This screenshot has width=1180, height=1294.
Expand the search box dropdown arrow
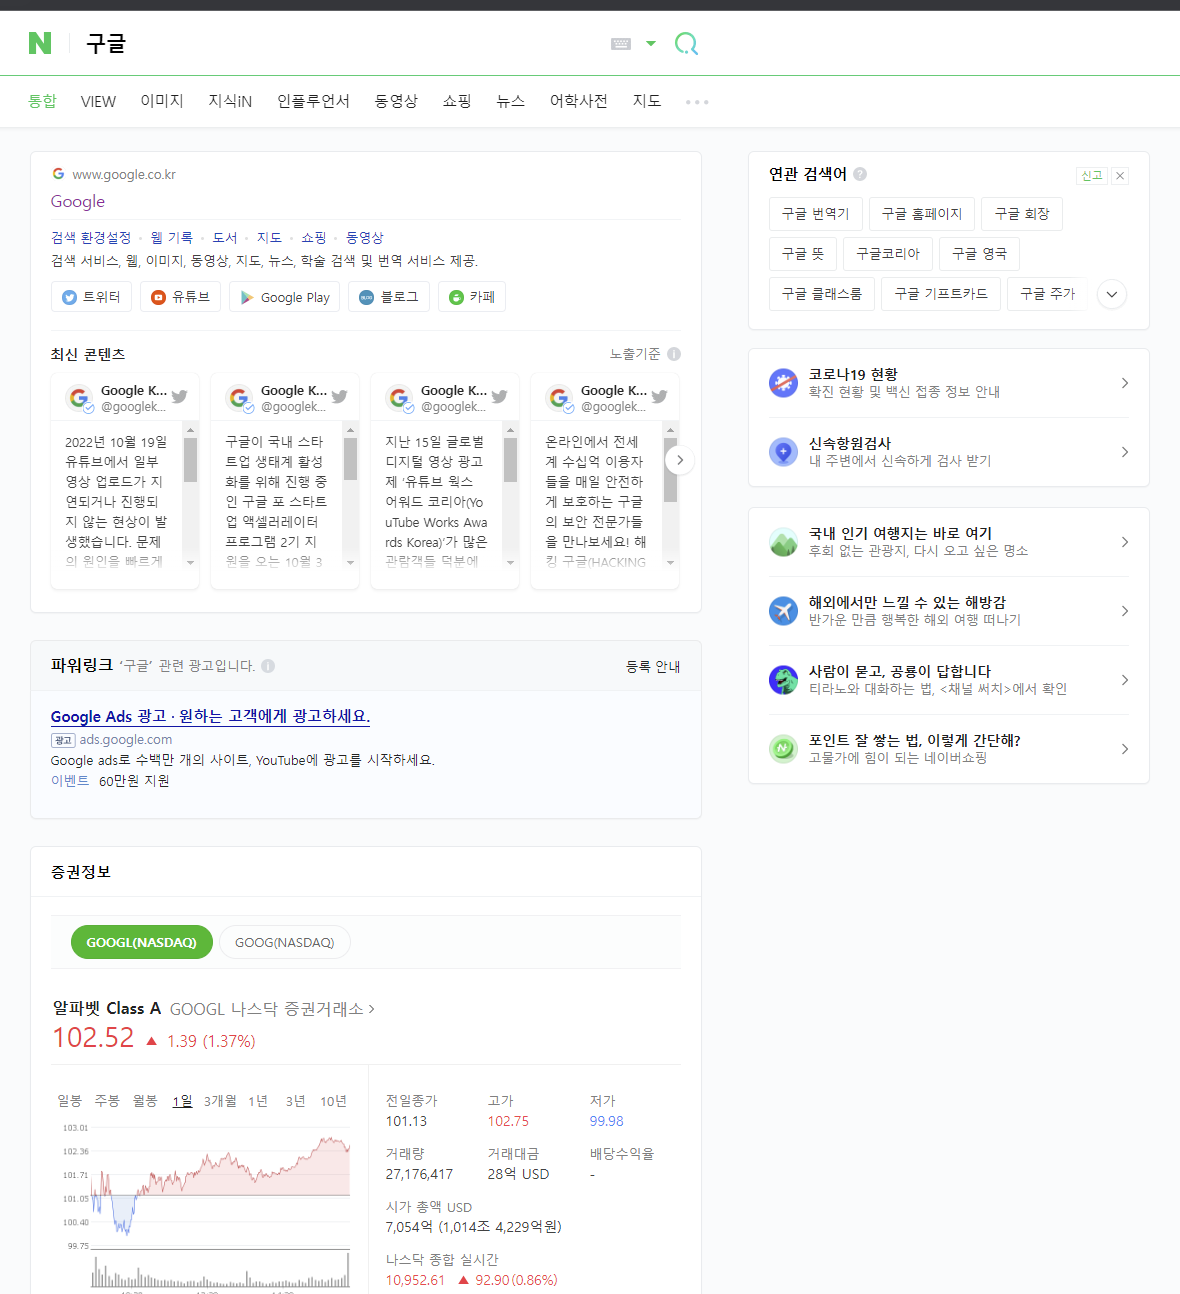[x=651, y=44]
